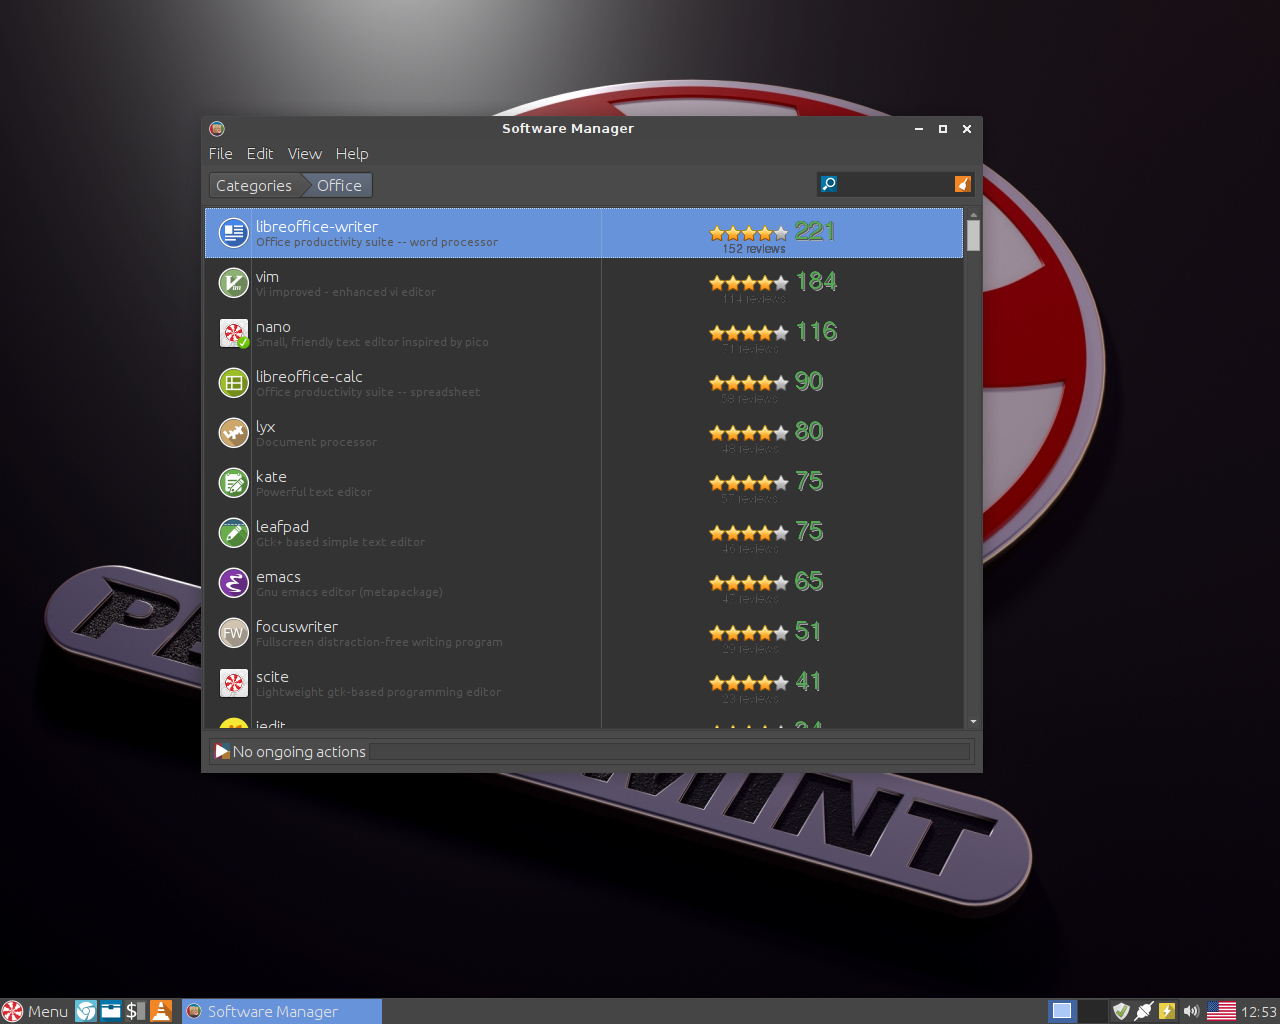Click the ongoing actions status icon
Viewport: 1280px width, 1024px height.
coord(222,751)
